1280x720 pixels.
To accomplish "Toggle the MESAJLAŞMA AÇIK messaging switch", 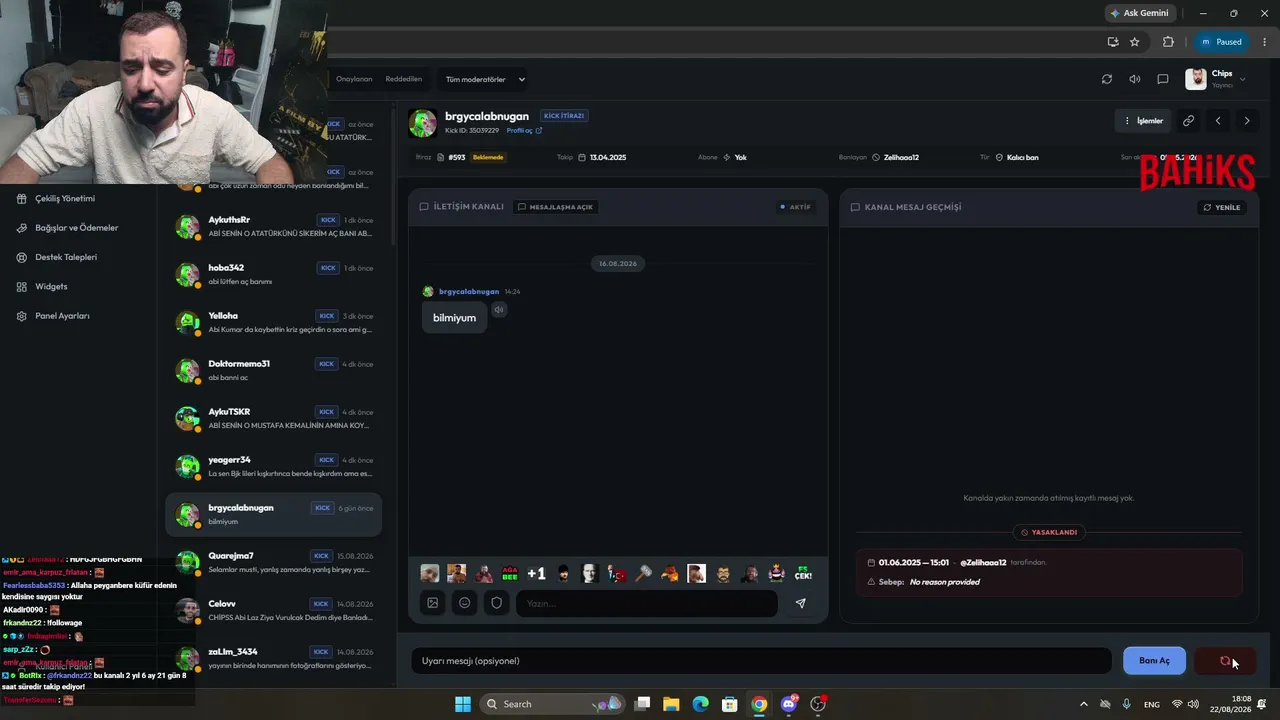I will pyautogui.click(x=556, y=207).
